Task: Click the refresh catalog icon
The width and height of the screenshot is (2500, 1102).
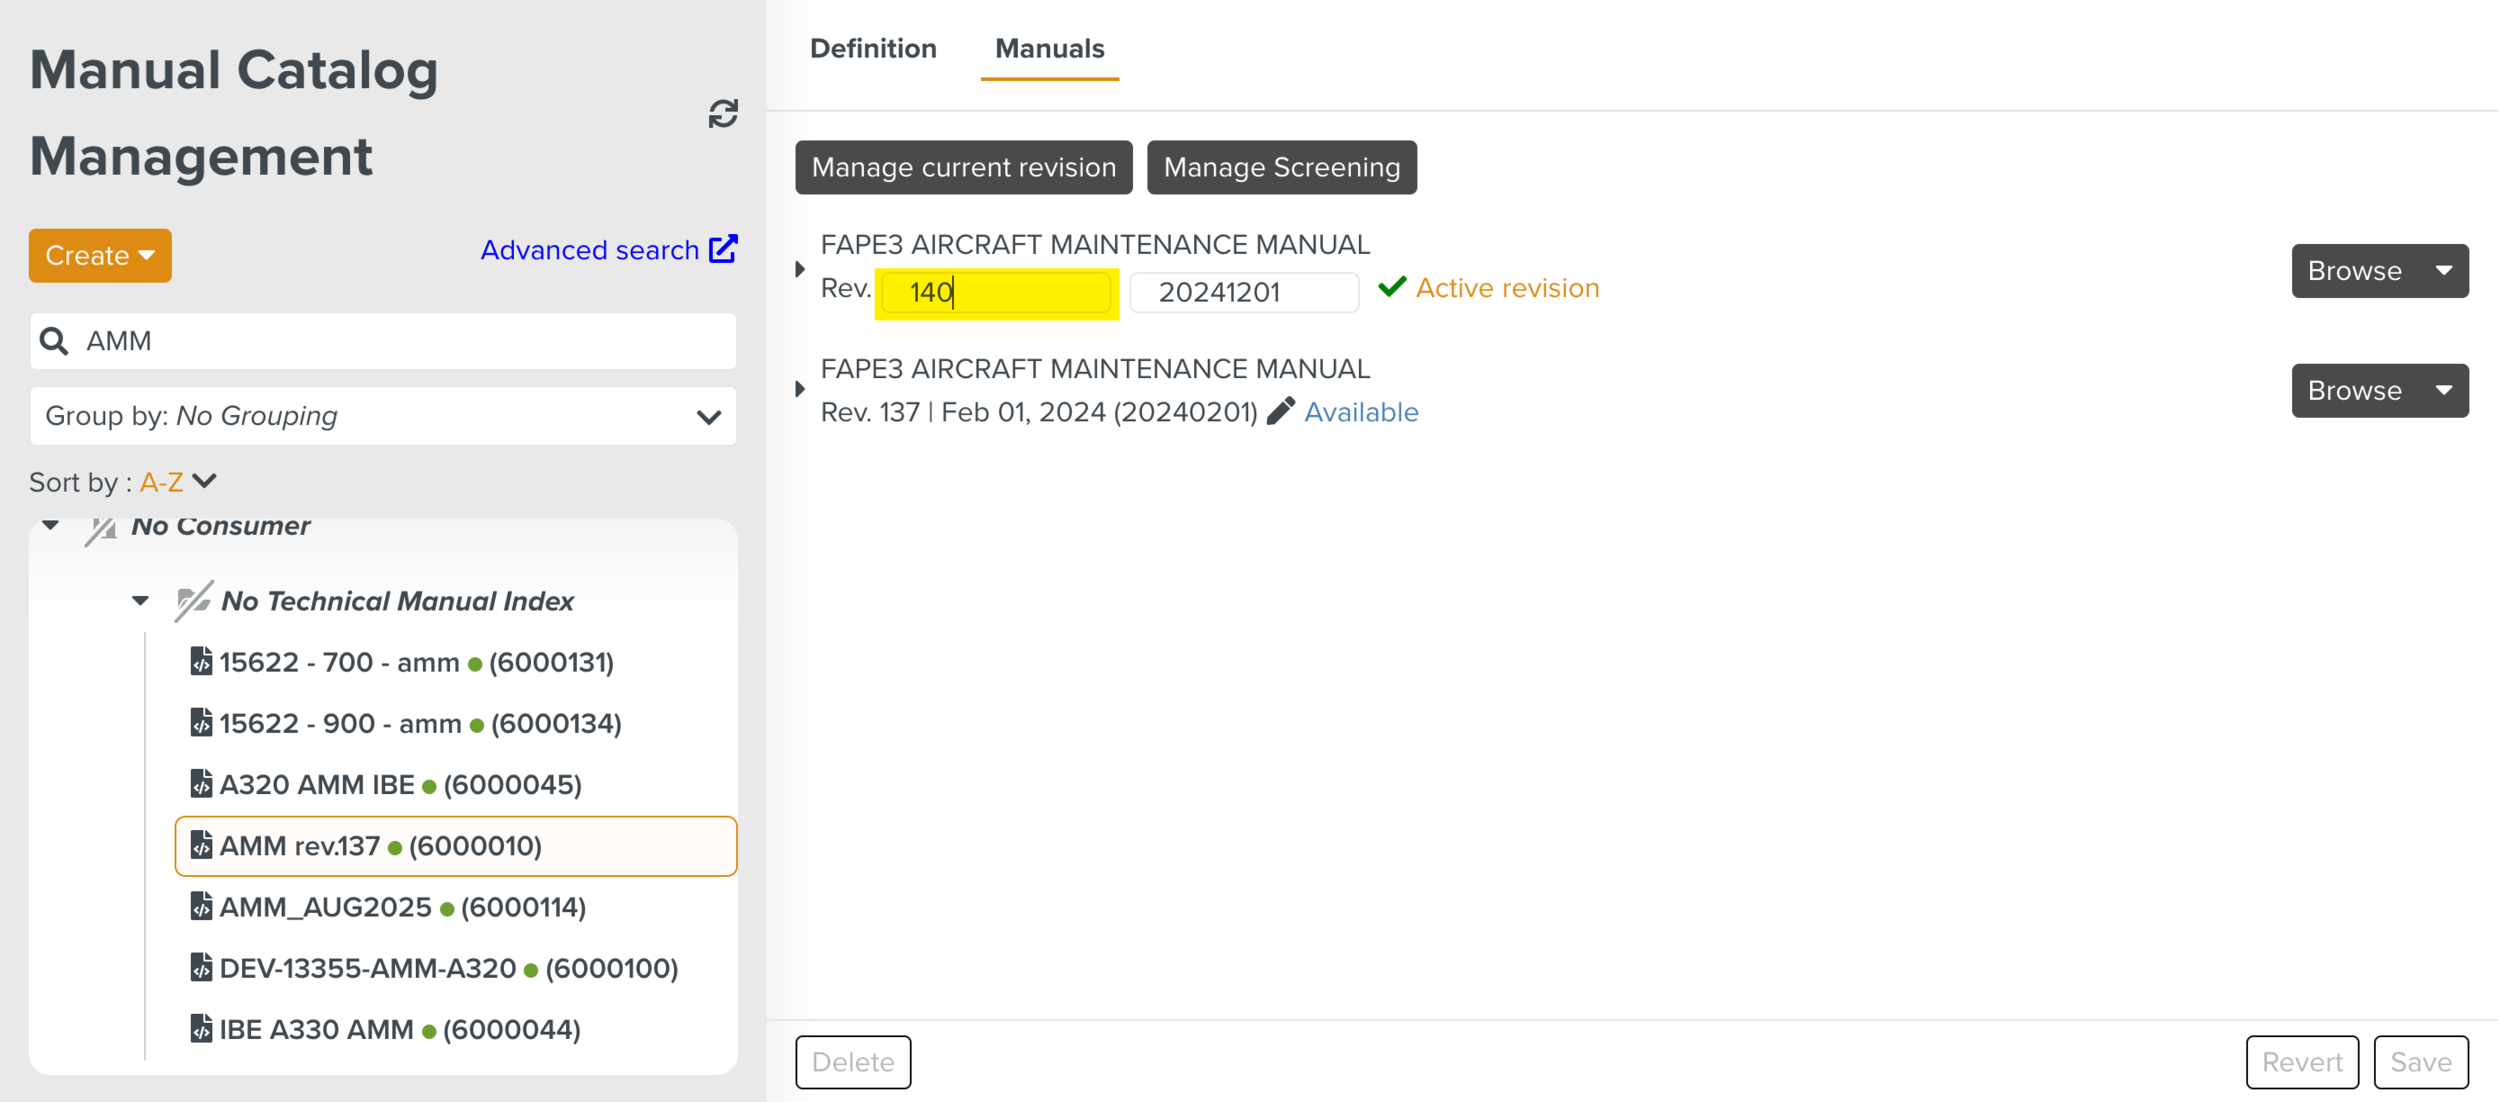Action: click(x=723, y=114)
